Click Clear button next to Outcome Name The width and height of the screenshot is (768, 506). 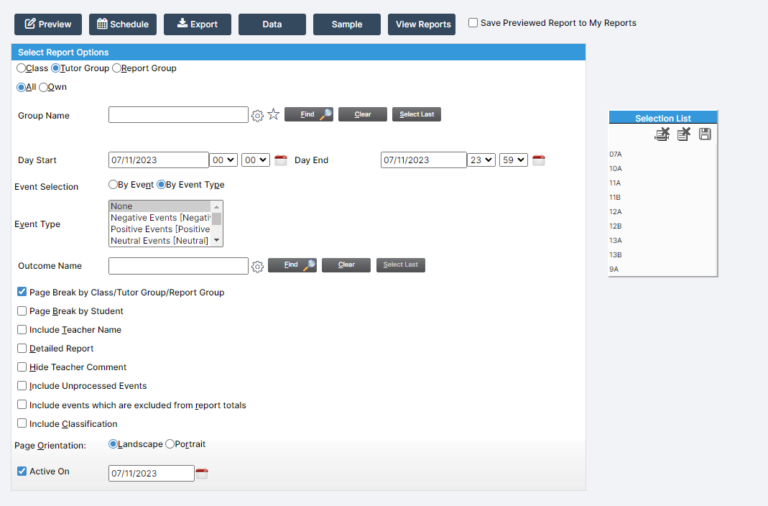pos(346,265)
